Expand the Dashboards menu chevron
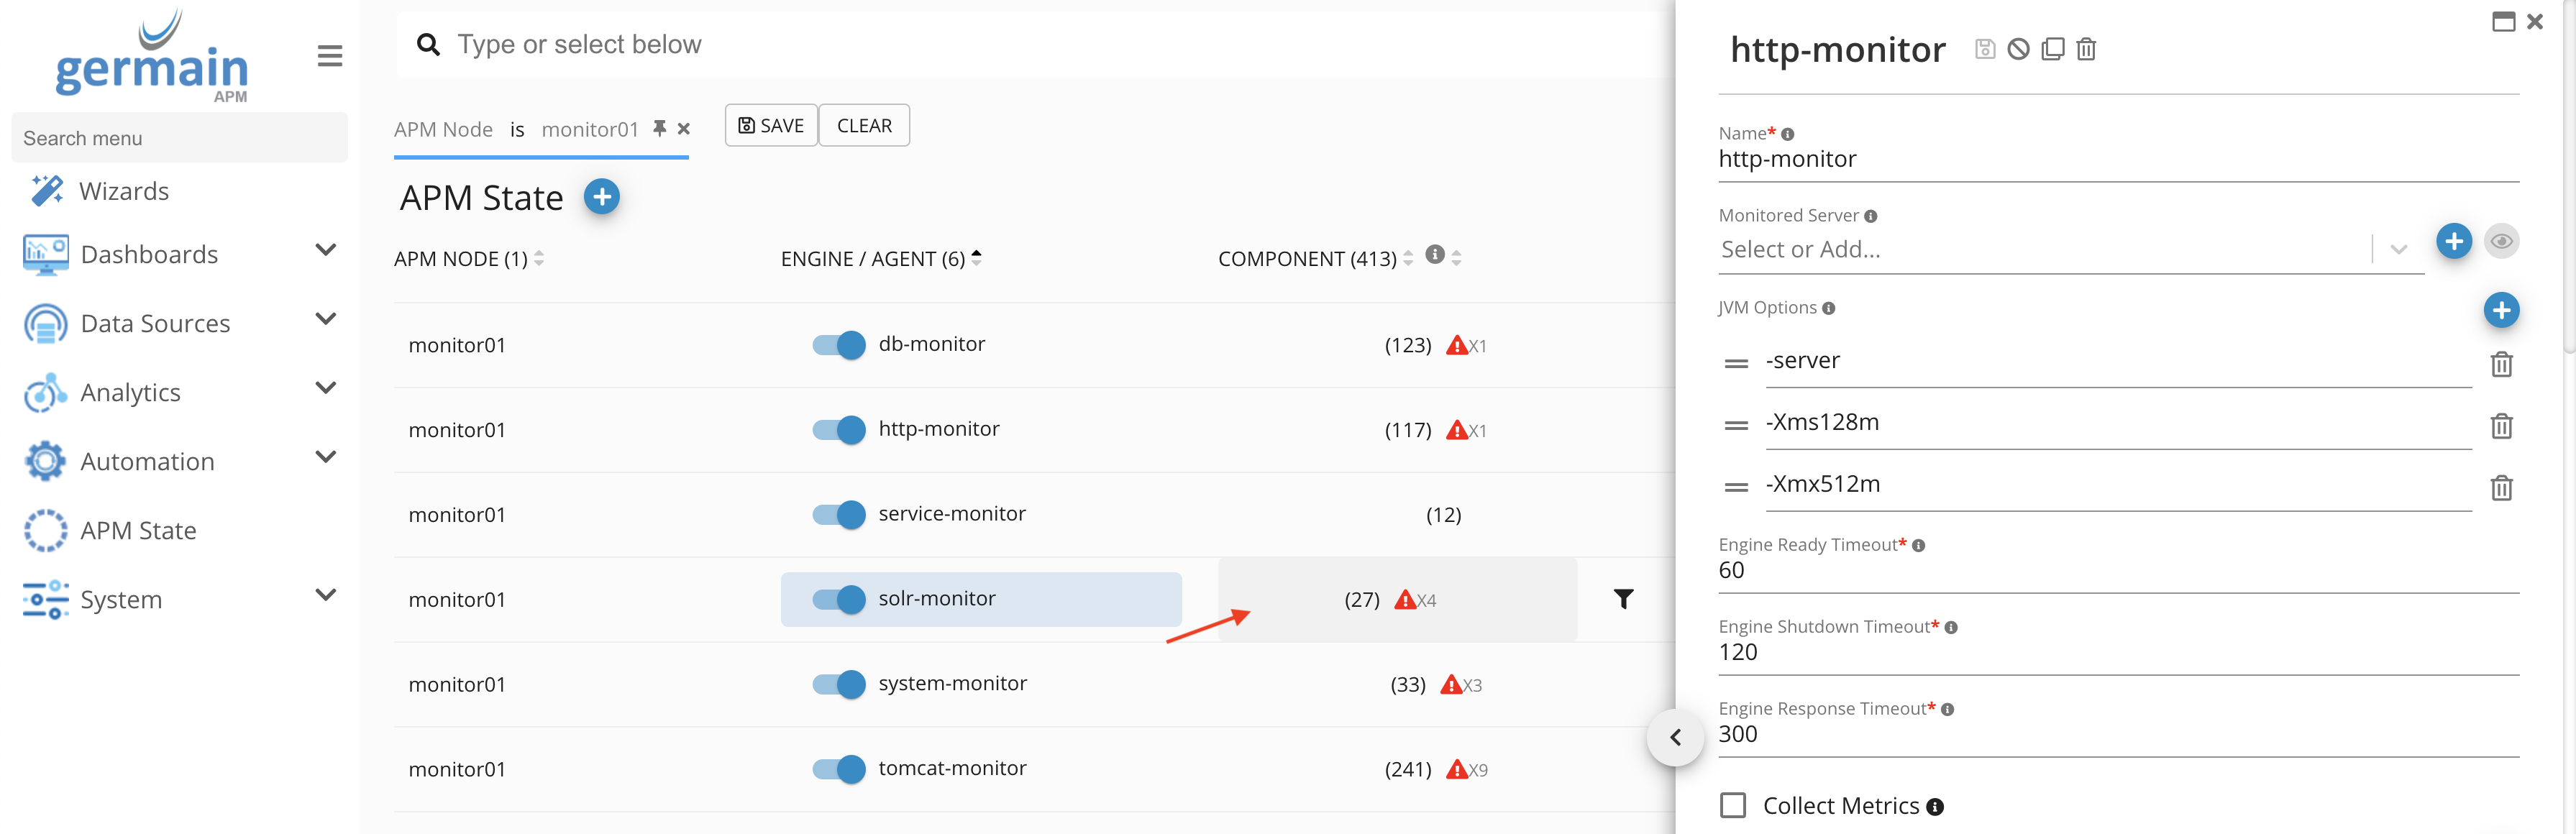Image resolution: width=2576 pixels, height=834 pixels. click(x=325, y=250)
